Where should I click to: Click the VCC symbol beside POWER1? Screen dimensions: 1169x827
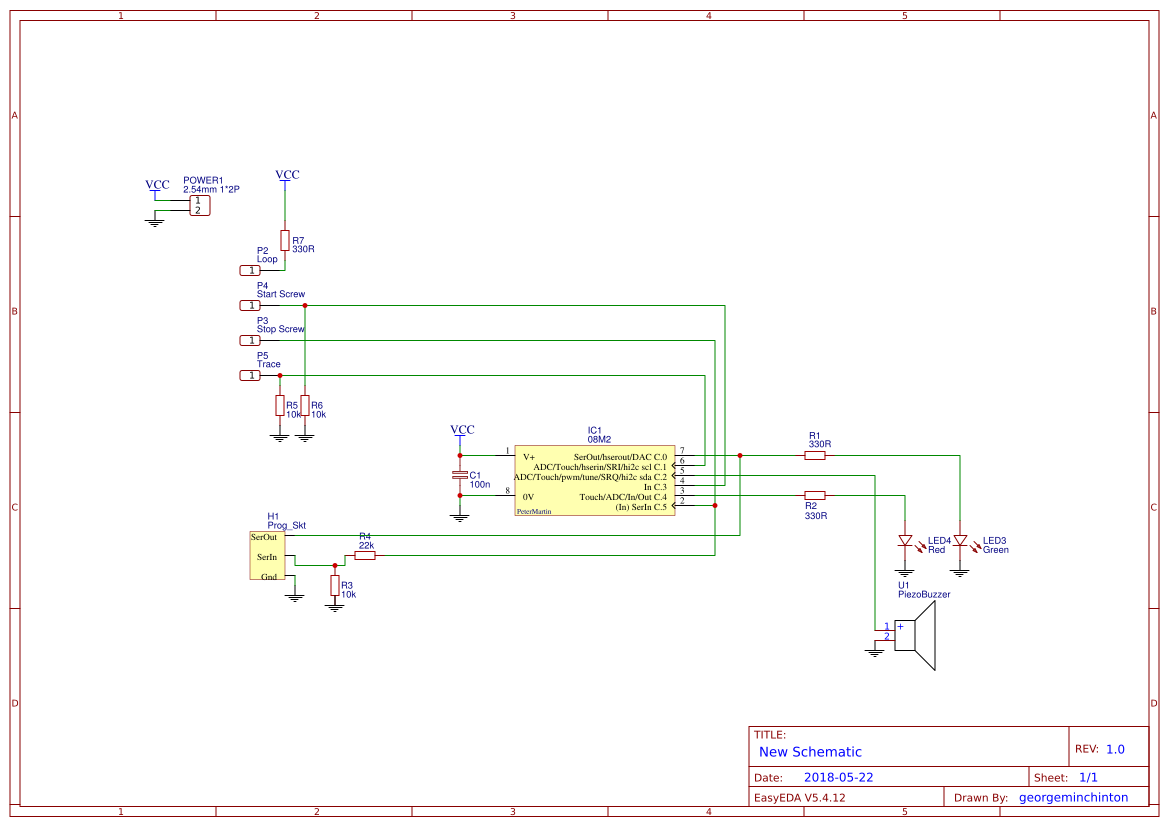point(157,188)
